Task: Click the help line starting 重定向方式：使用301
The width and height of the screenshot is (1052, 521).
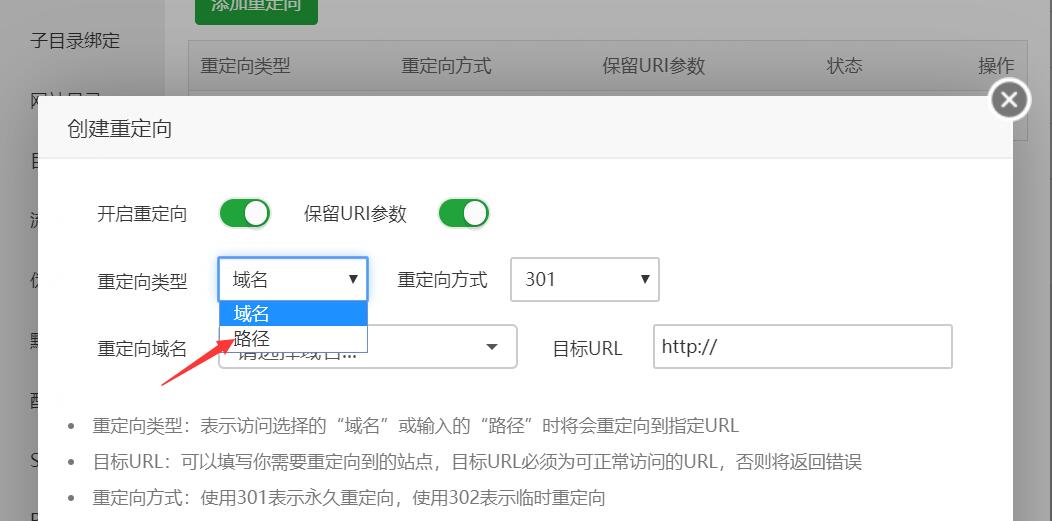Action: pyautogui.click(x=349, y=498)
